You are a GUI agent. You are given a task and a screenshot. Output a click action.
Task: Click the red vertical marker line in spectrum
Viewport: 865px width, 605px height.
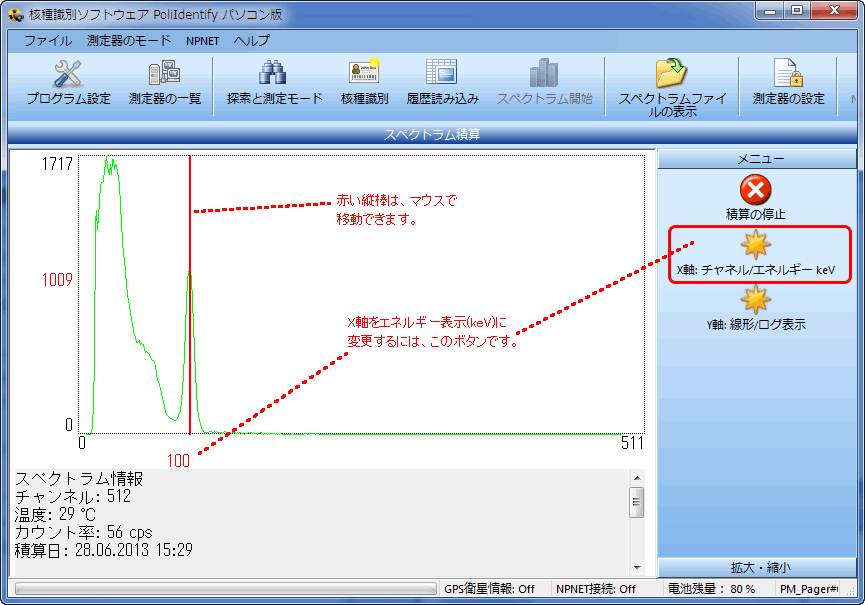(x=190, y=295)
